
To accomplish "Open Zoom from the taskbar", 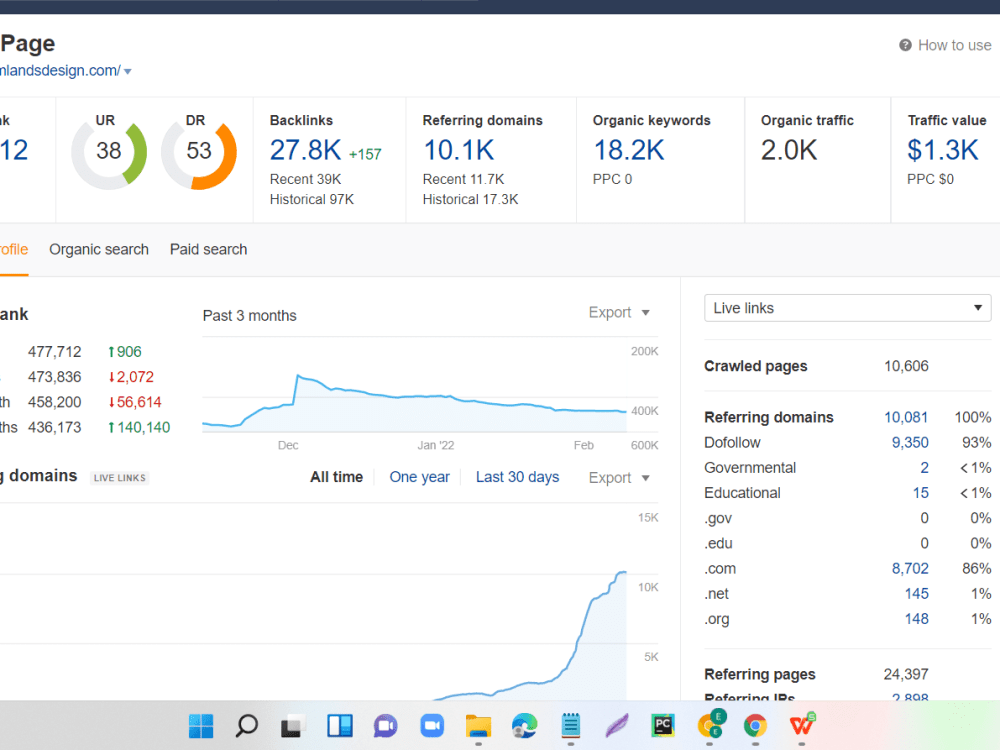I will [x=432, y=726].
